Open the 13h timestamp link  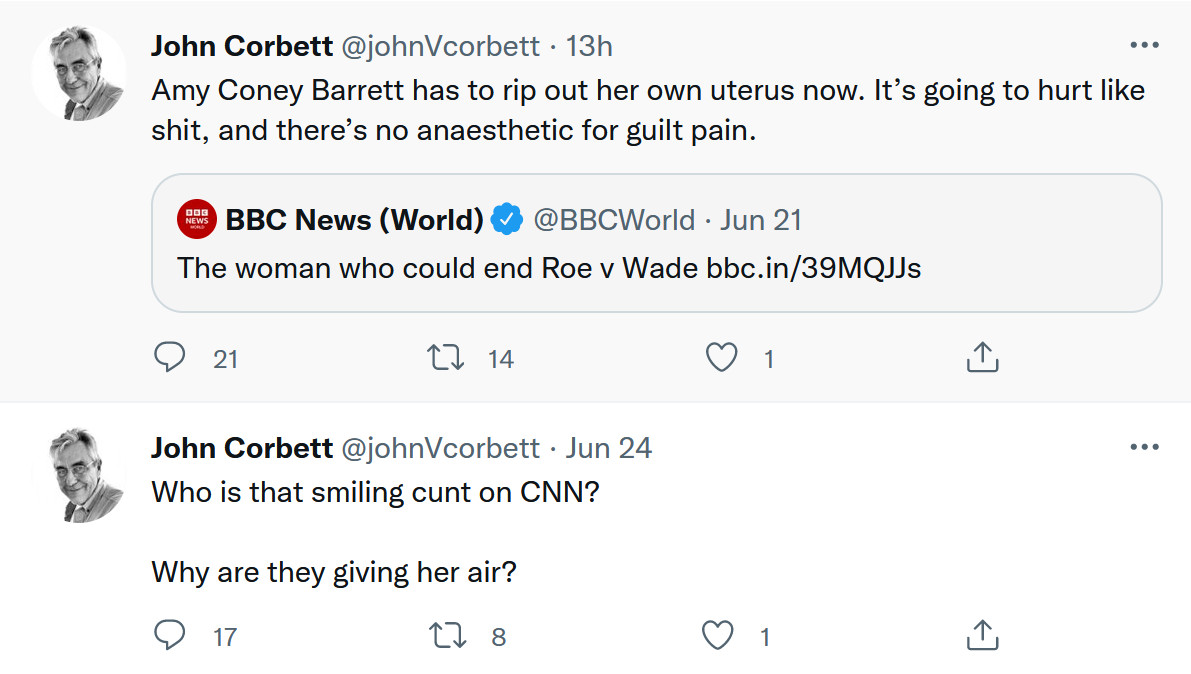pyautogui.click(x=589, y=46)
